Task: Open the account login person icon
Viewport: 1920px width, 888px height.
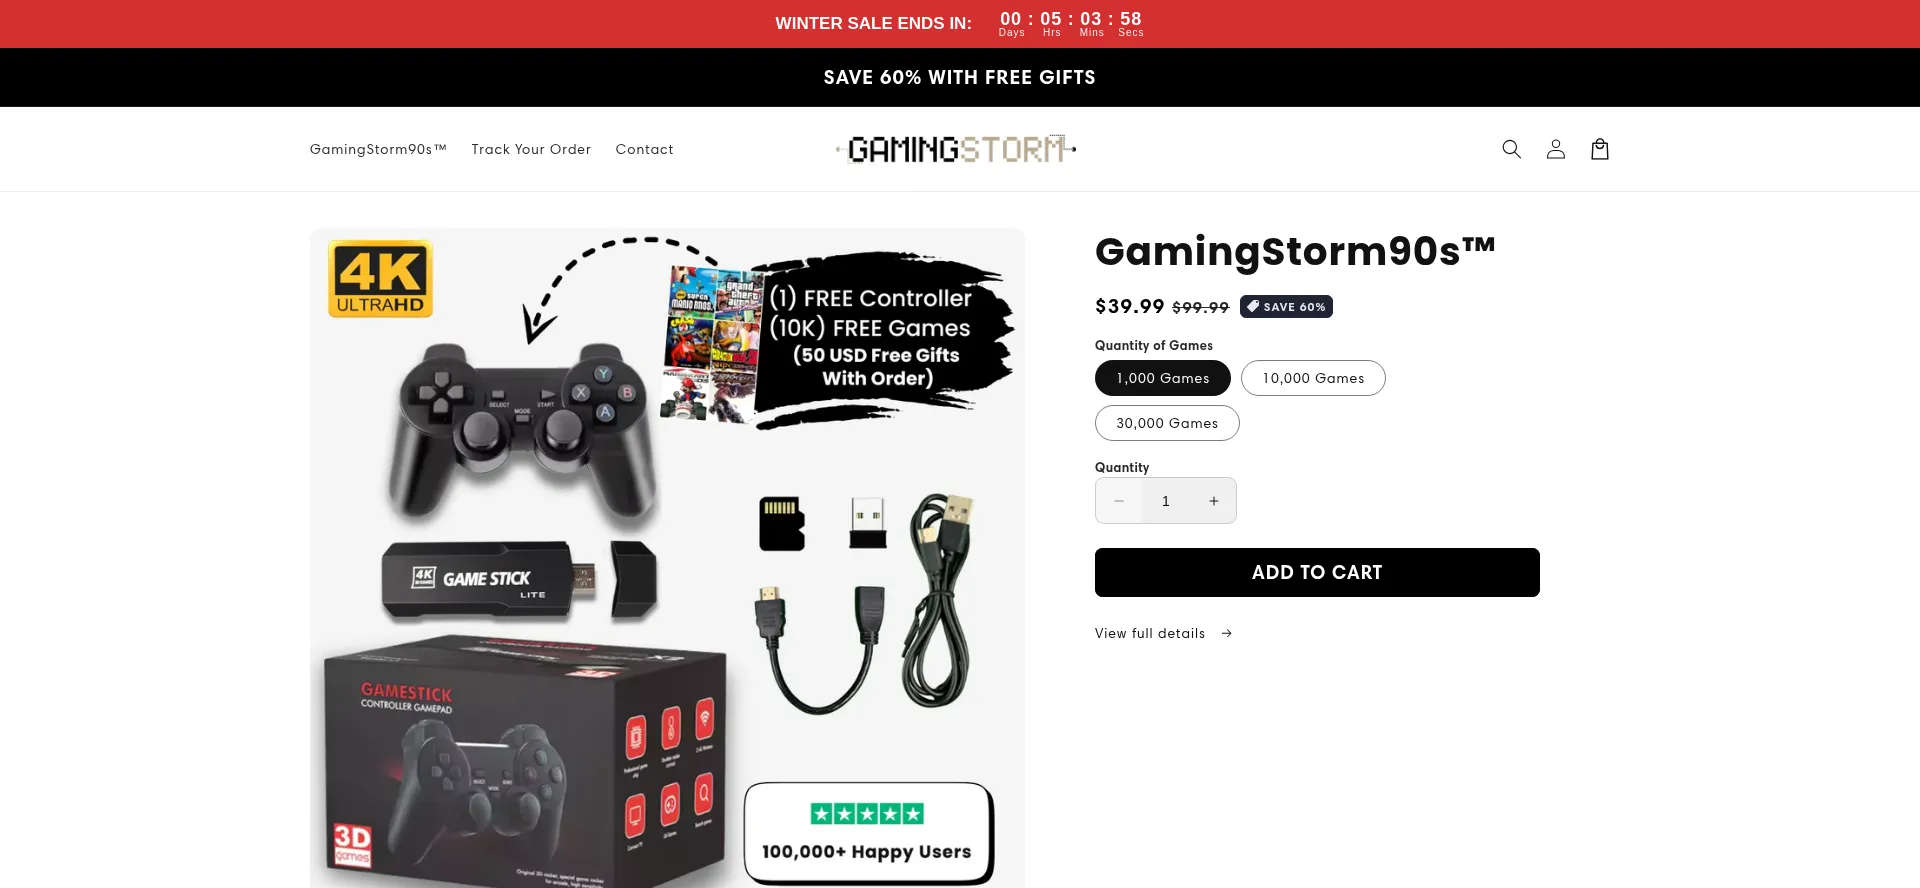Action: [1555, 149]
